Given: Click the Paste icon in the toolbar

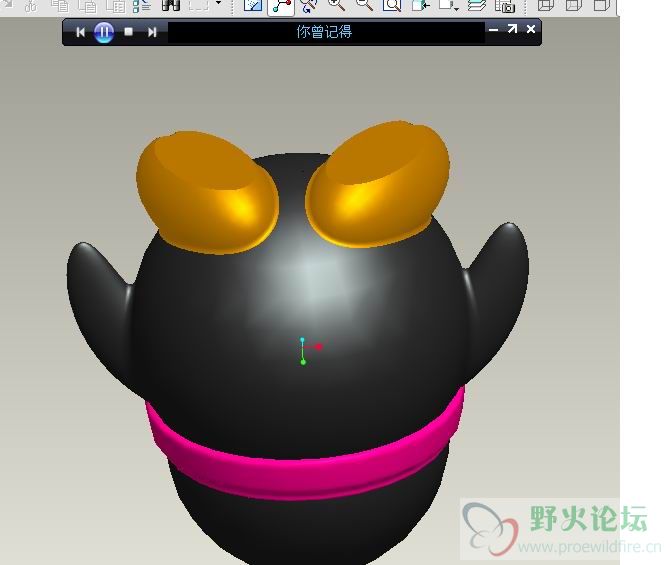Looking at the screenshot, I should [x=87, y=6].
